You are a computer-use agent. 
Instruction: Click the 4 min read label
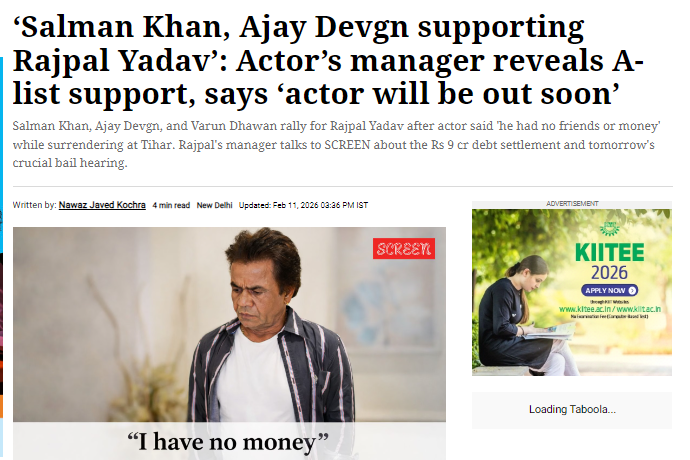171,205
